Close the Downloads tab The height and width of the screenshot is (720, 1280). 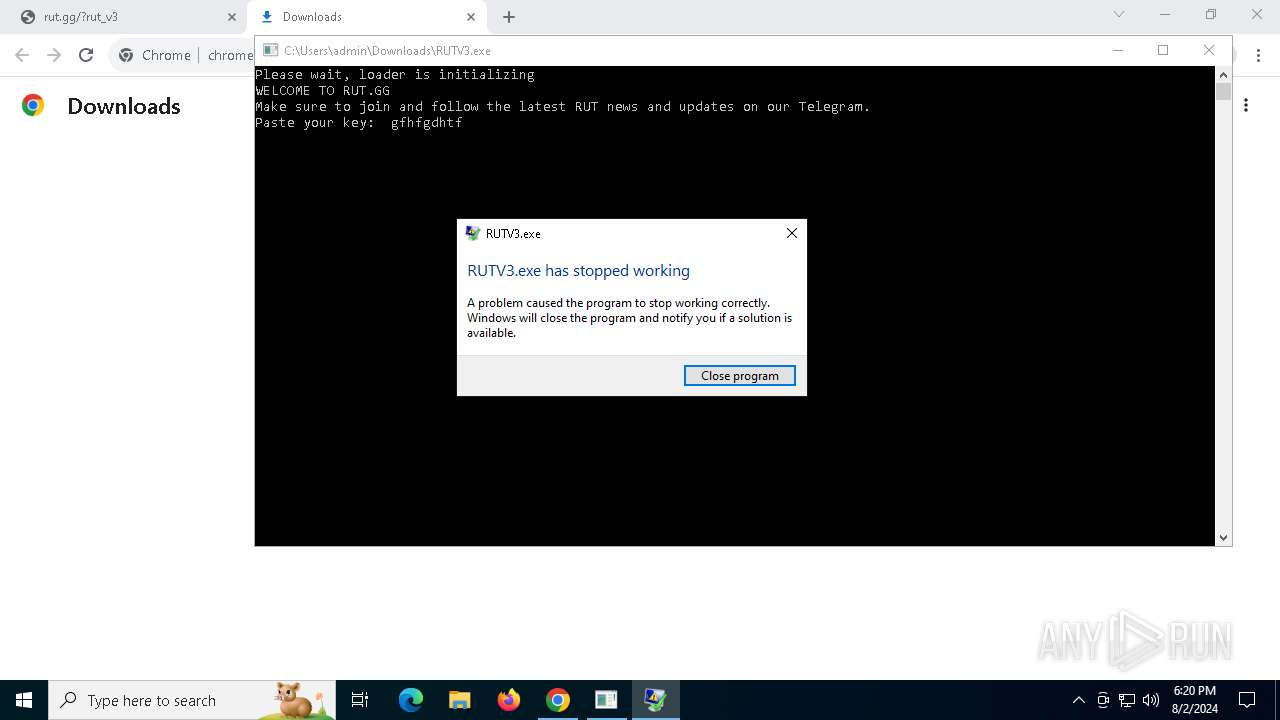pos(471,17)
